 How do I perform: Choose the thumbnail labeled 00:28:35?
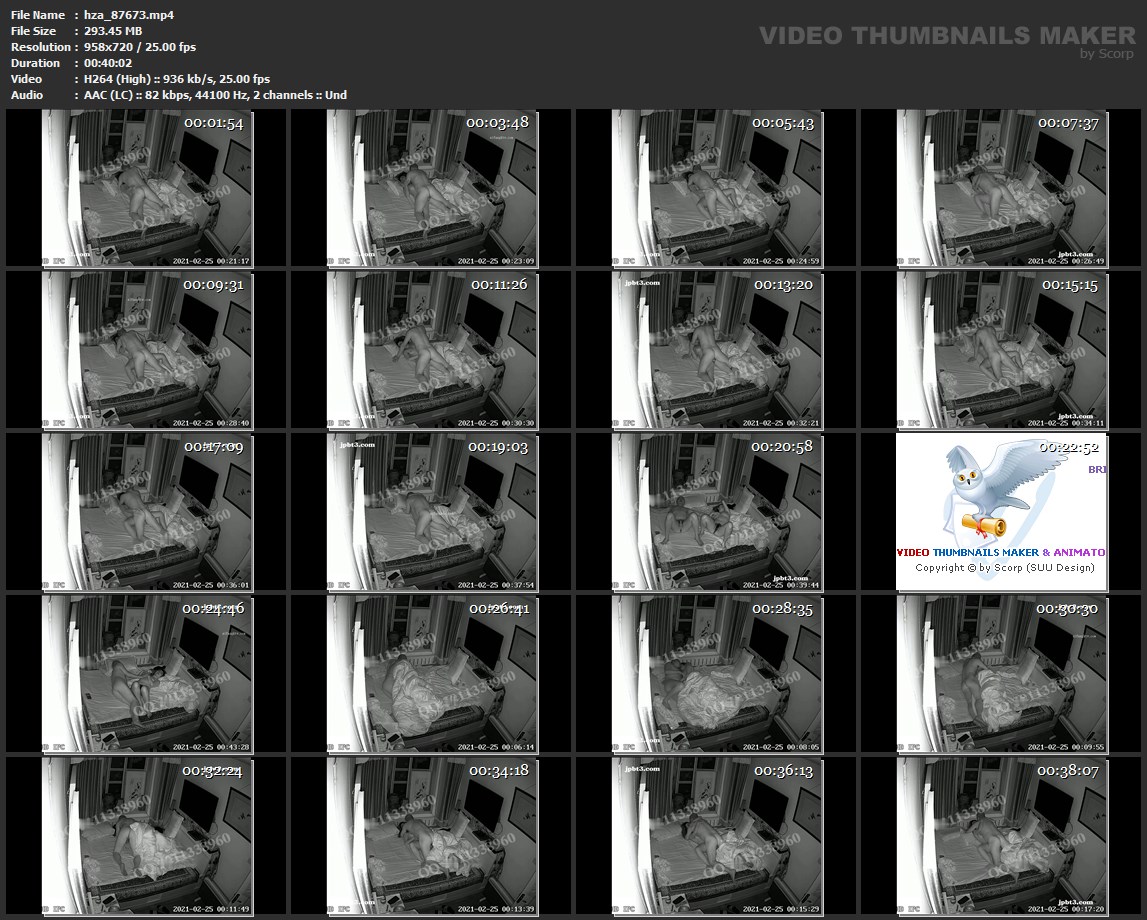pos(716,675)
